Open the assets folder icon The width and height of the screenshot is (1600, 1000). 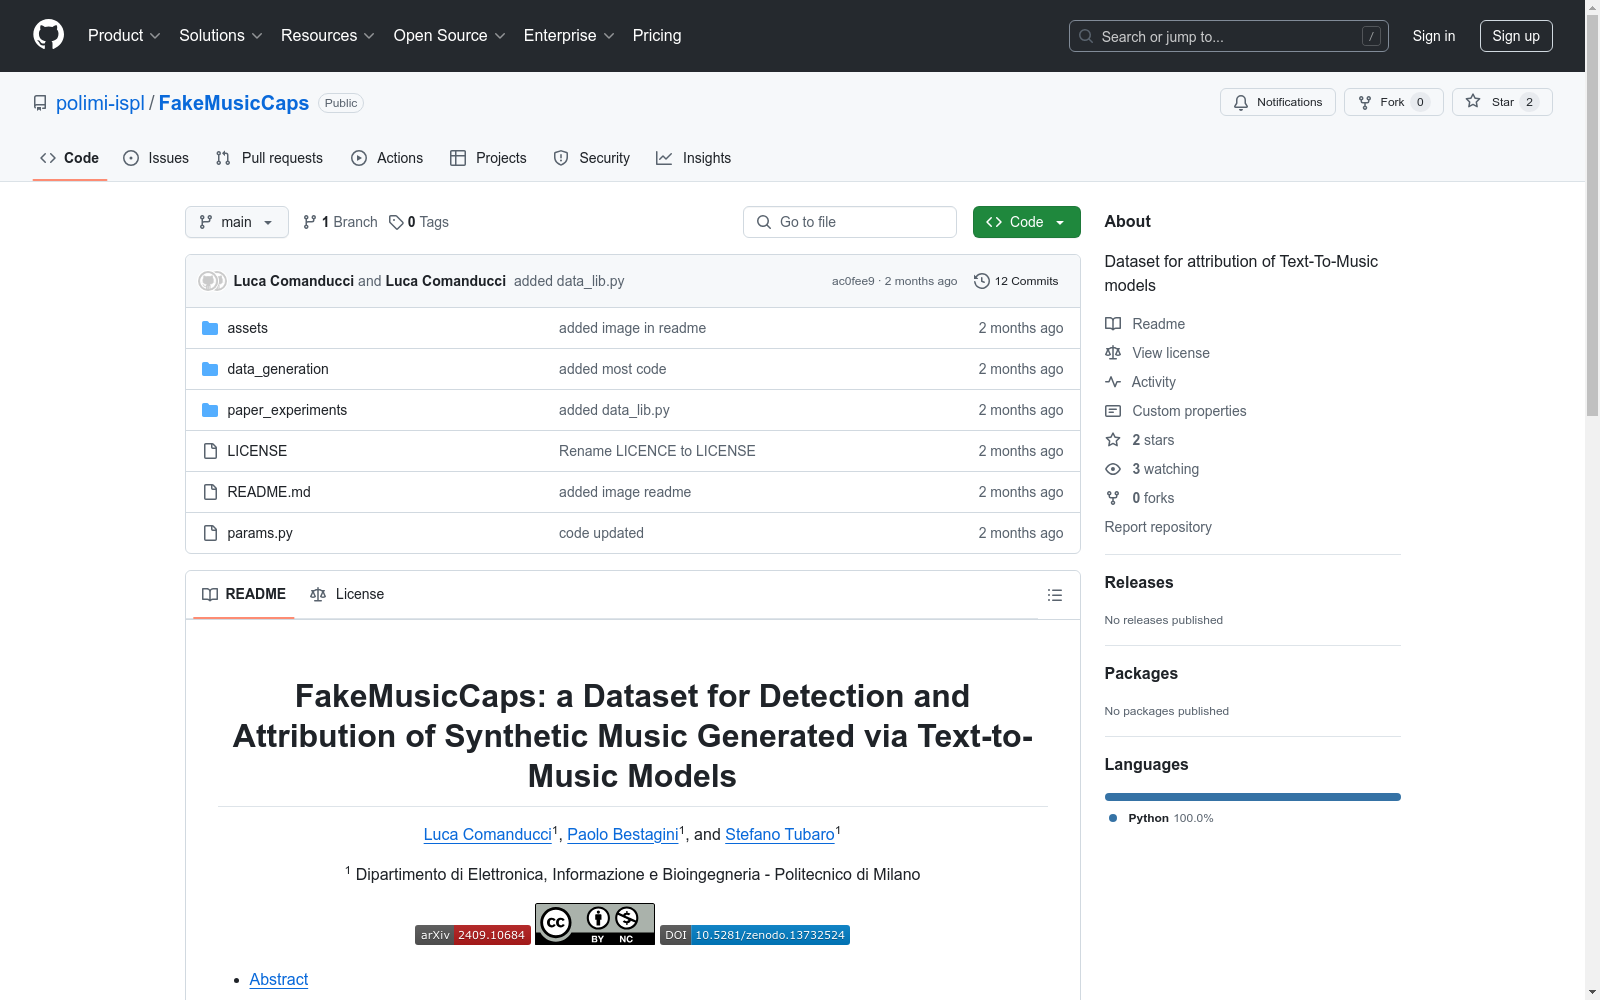[x=210, y=328]
